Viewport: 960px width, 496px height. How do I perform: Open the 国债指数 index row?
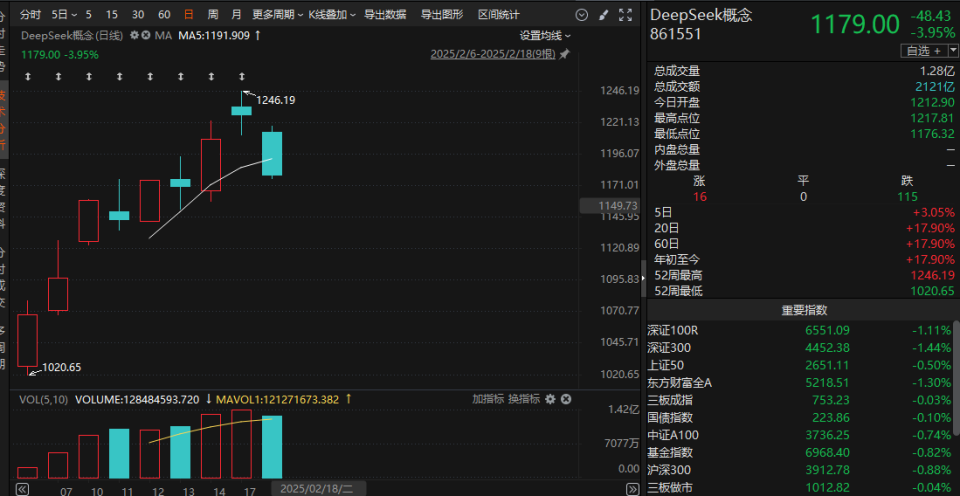[800, 418]
